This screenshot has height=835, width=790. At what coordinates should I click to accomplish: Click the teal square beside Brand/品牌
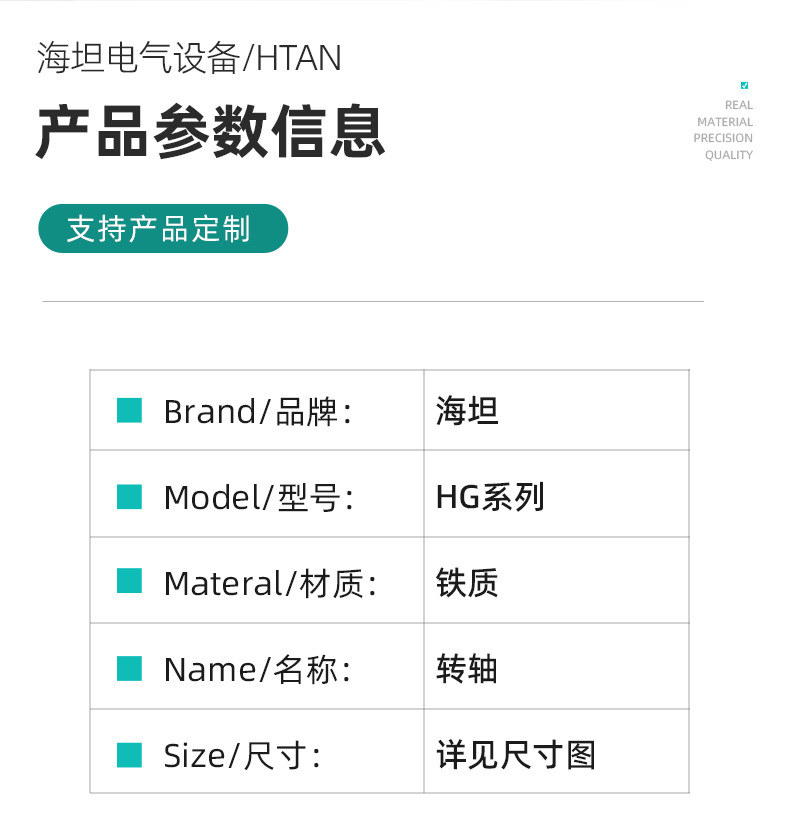tap(129, 410)
